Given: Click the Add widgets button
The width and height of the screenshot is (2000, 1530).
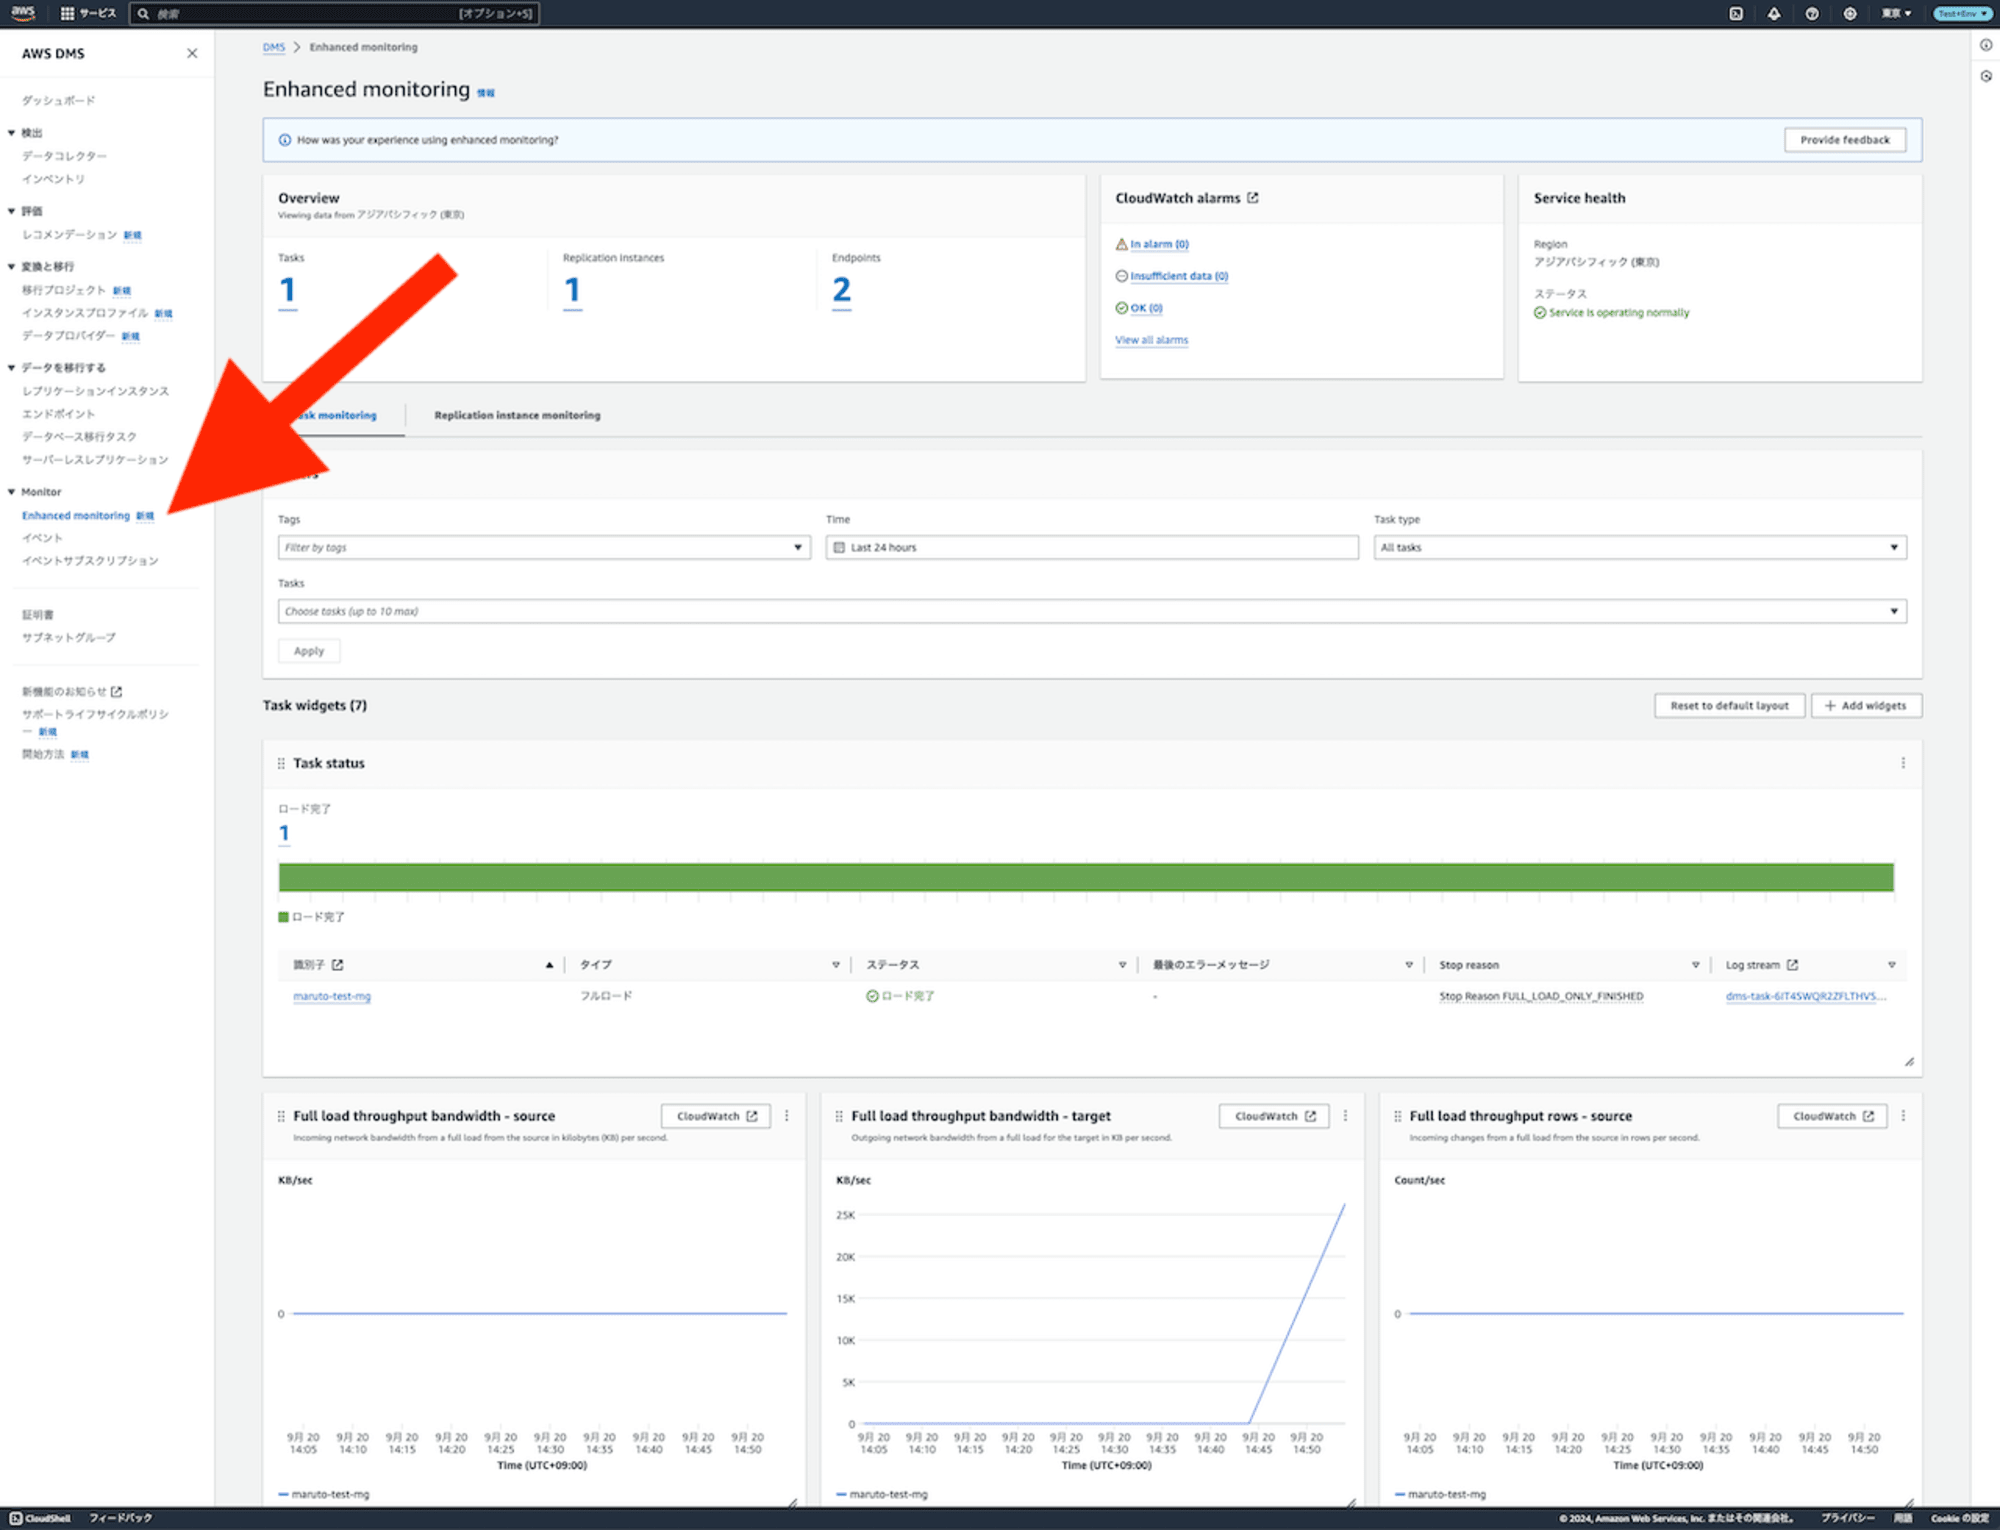Looking at the screenshot, I should 1866,706.
